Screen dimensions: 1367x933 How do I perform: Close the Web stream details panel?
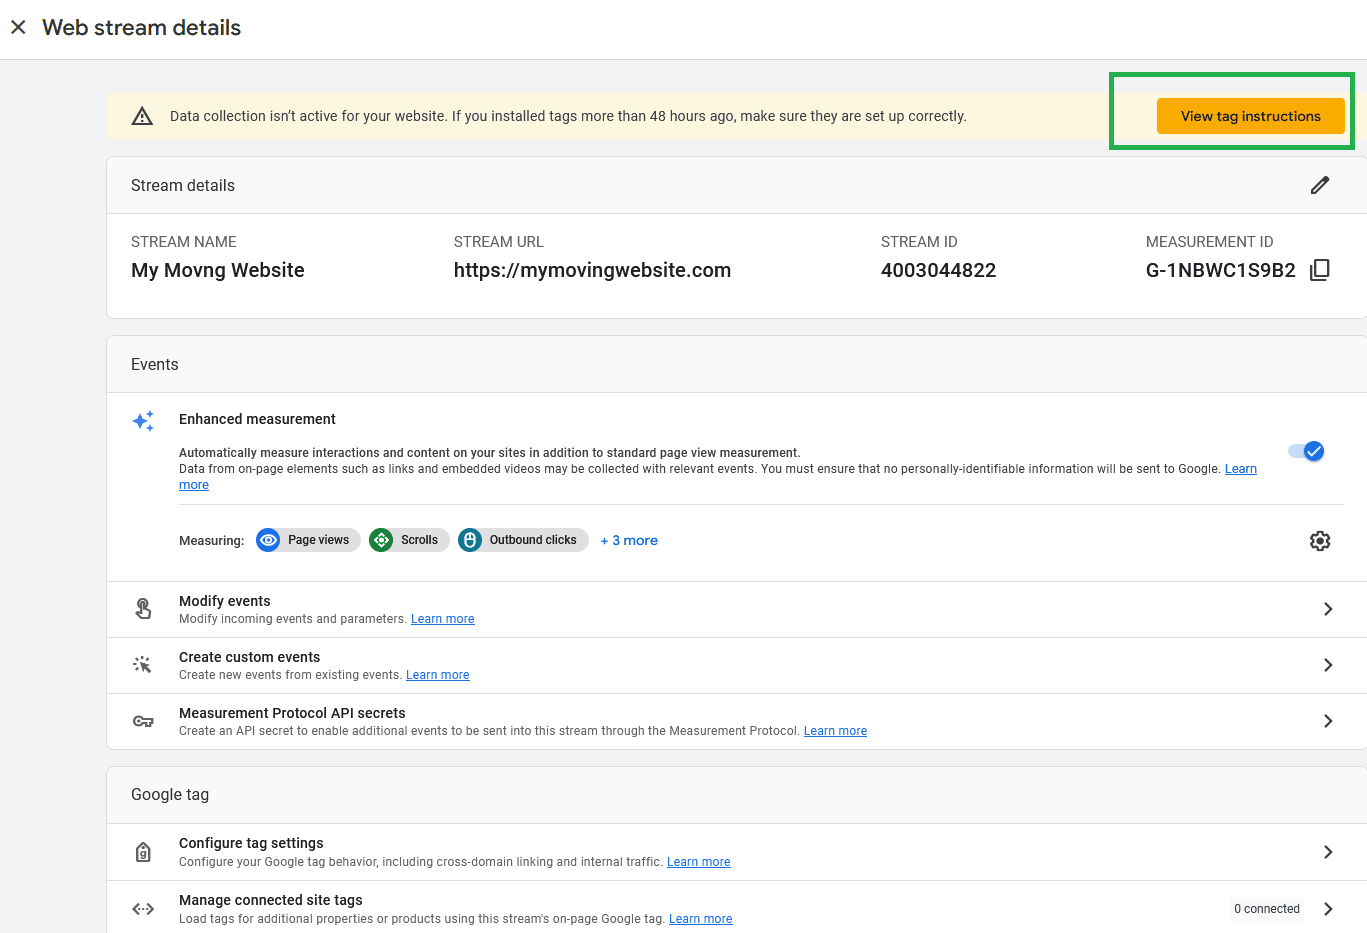coord(18,27)
